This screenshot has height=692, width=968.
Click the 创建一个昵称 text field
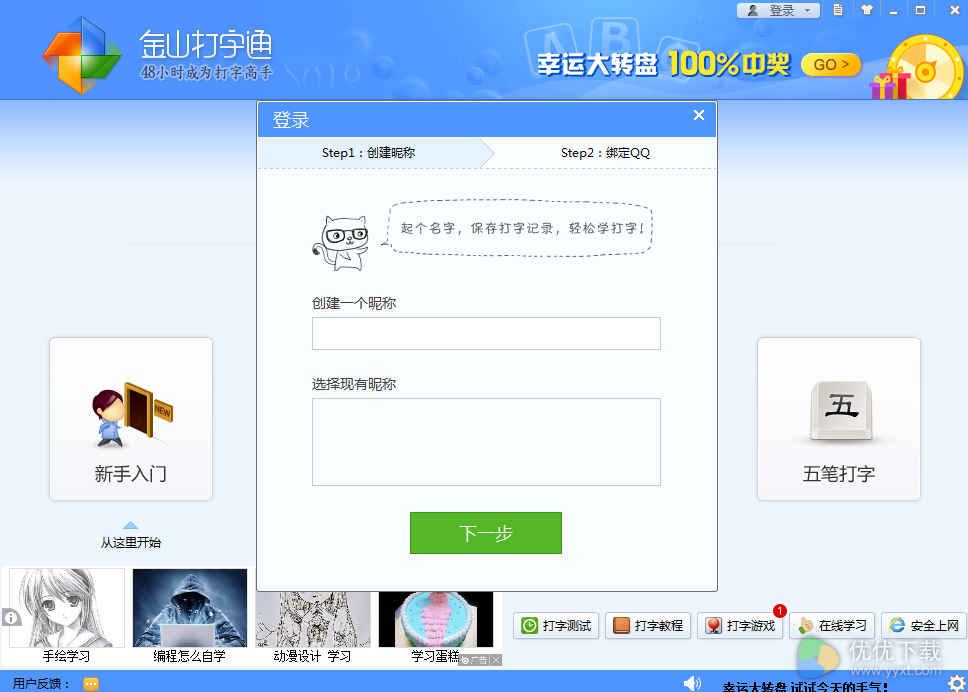point(486,333)
